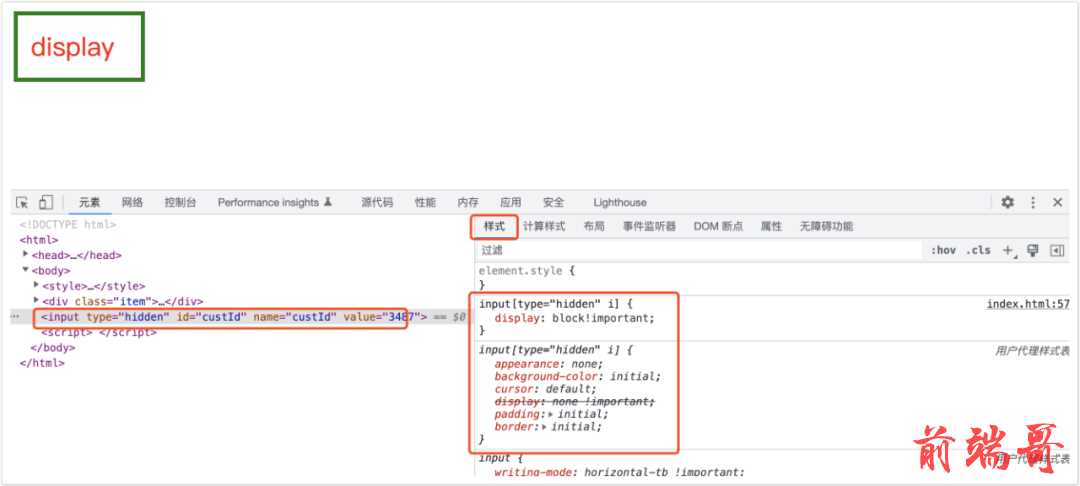The height and width of the screenshot is (486, 1080).
Task: Click the appearance: none declaration
Action: point(548,364)
